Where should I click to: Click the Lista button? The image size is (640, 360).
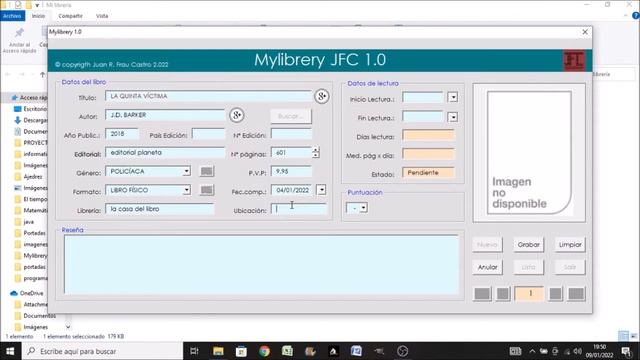click(529, 267)
